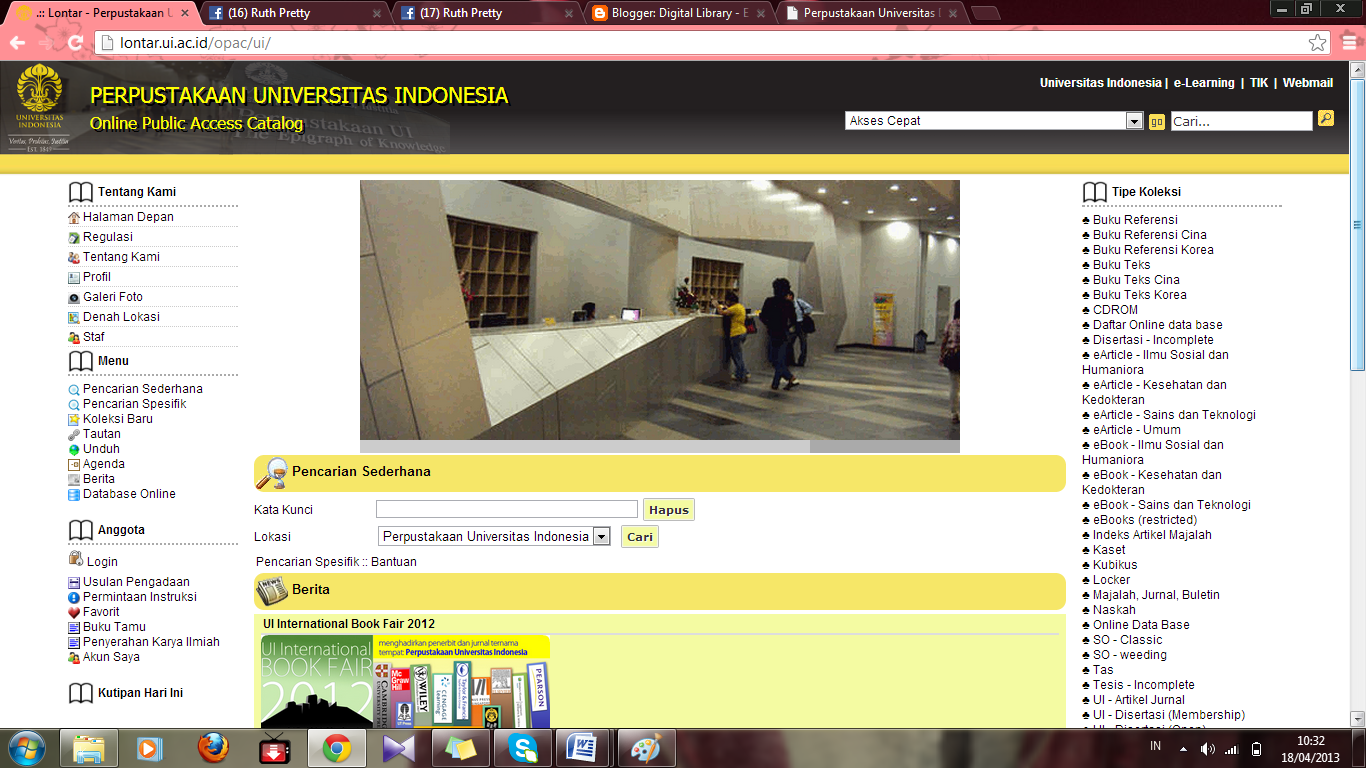Open the Akses Cepat dropdown
1366x768 pixels.
click(1134, 120)
